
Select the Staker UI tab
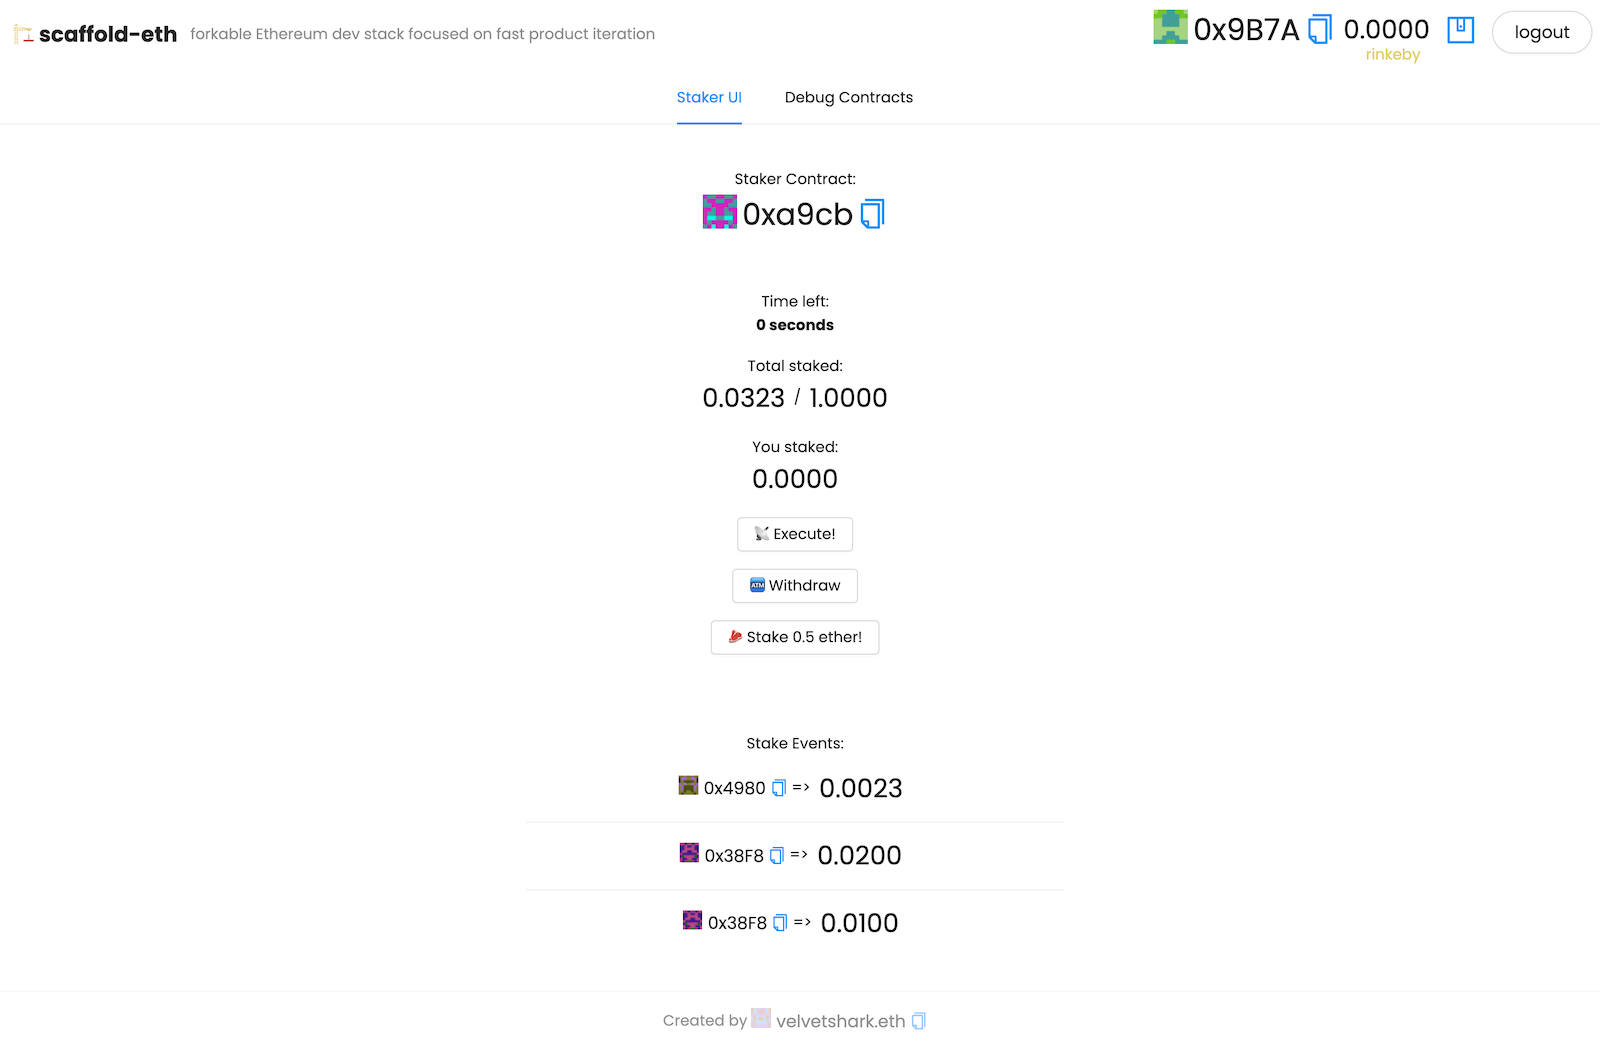point(709,97)
